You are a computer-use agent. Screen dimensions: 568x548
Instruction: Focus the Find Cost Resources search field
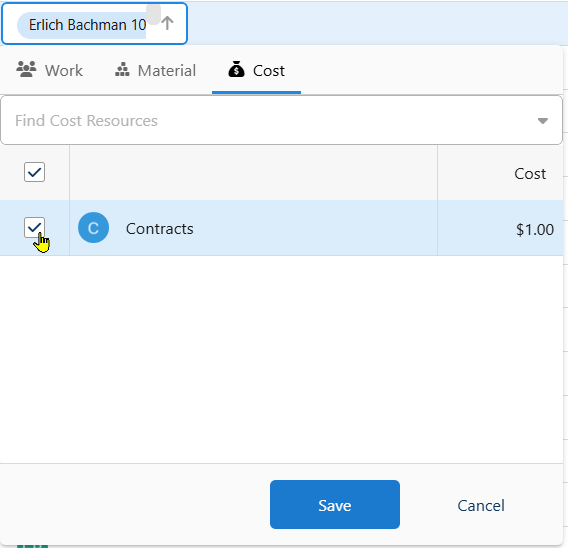point(281,120)
